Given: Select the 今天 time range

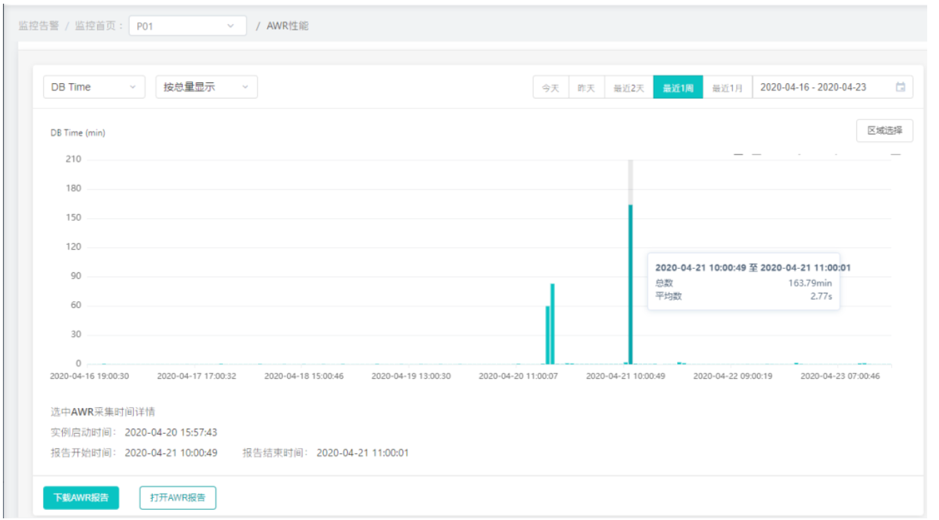Looking at the screenshot, I should point(550,88).
